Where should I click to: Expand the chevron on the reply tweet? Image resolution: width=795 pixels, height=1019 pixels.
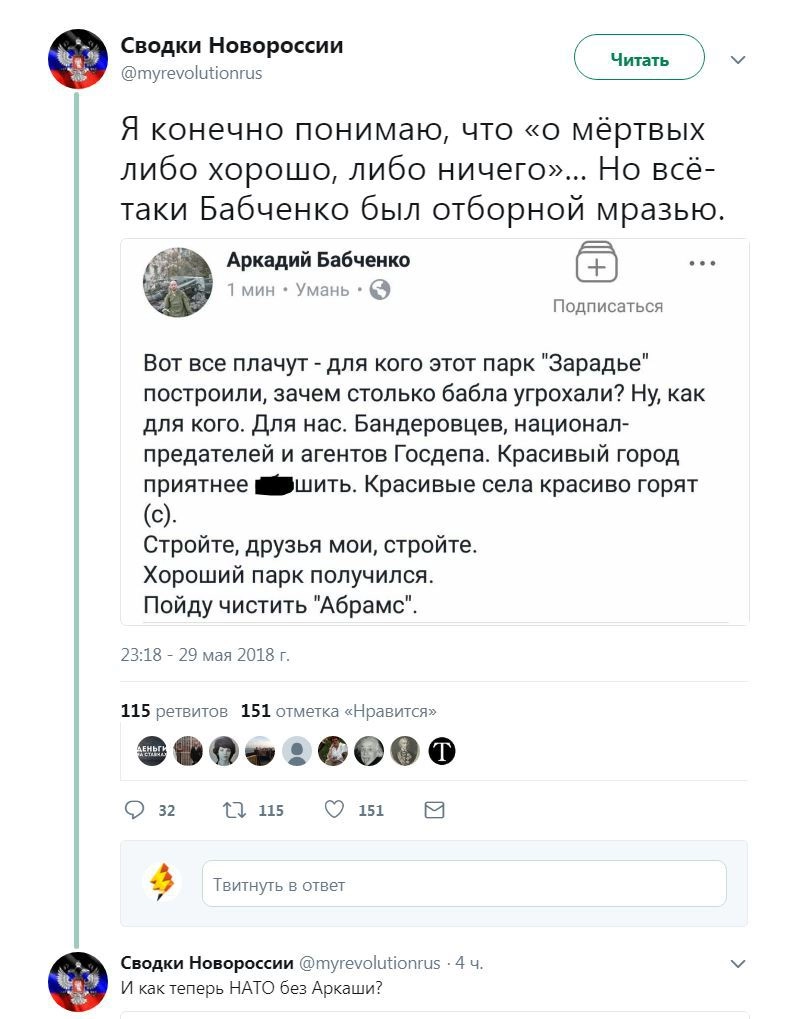(738, 964)
